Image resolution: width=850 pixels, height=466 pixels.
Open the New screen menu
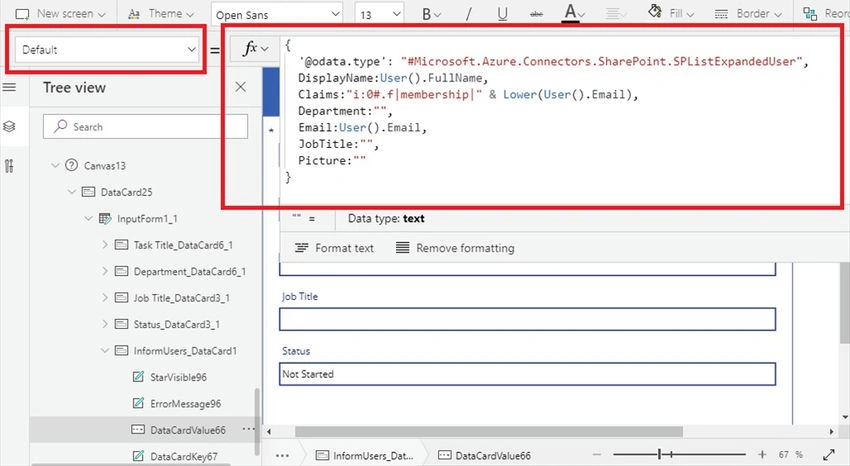click(61, 14)
